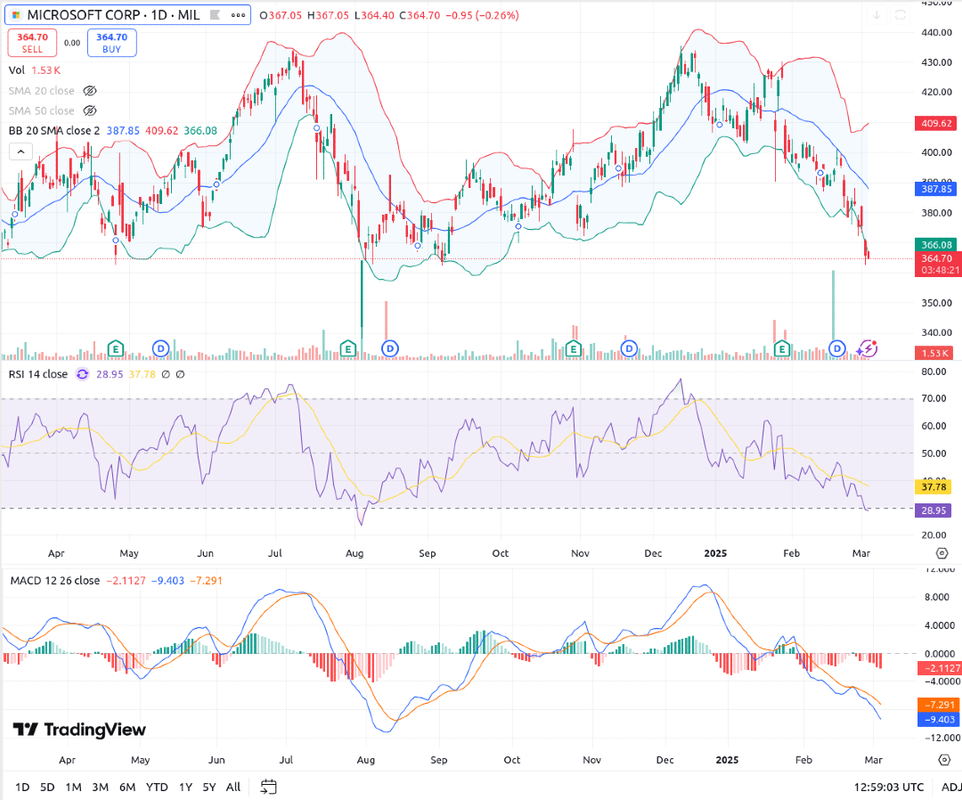Open the late-January 2025 earnings E marker

tap(782, 349)
